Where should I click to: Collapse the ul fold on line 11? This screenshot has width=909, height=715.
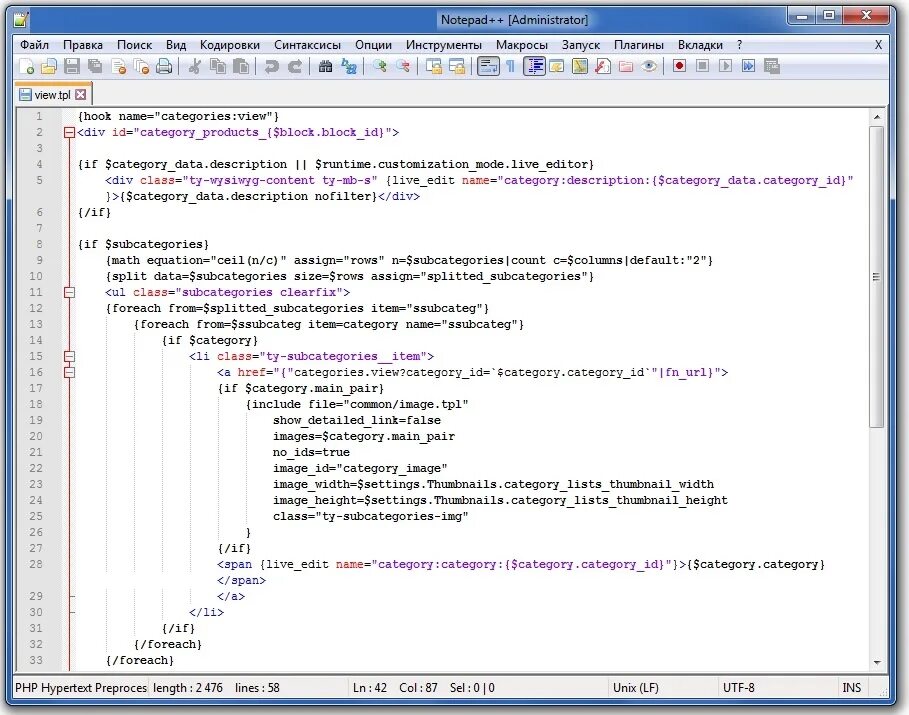pos(69,292)
